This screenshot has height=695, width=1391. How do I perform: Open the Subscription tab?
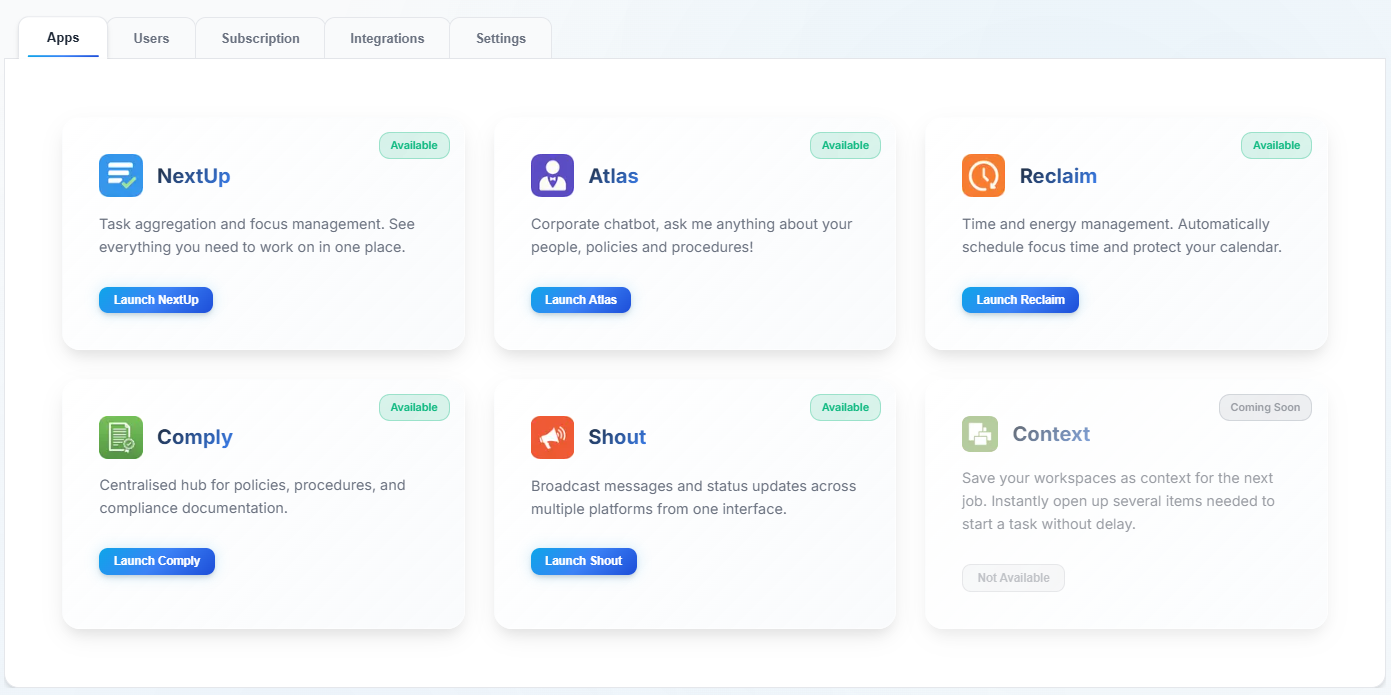click(x=259, y=38)
